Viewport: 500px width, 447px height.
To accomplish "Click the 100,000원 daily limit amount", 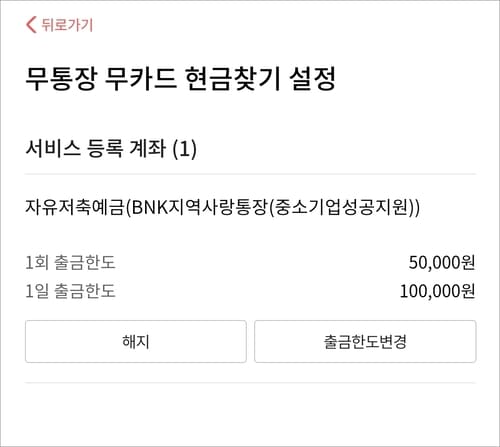I will (x=437, y=291).
